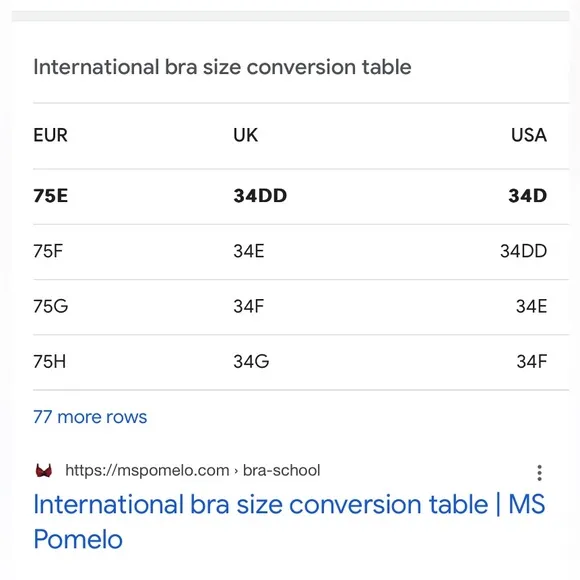Click the bold 75E cell
The image size is (580, 580).
click(51, 196)
